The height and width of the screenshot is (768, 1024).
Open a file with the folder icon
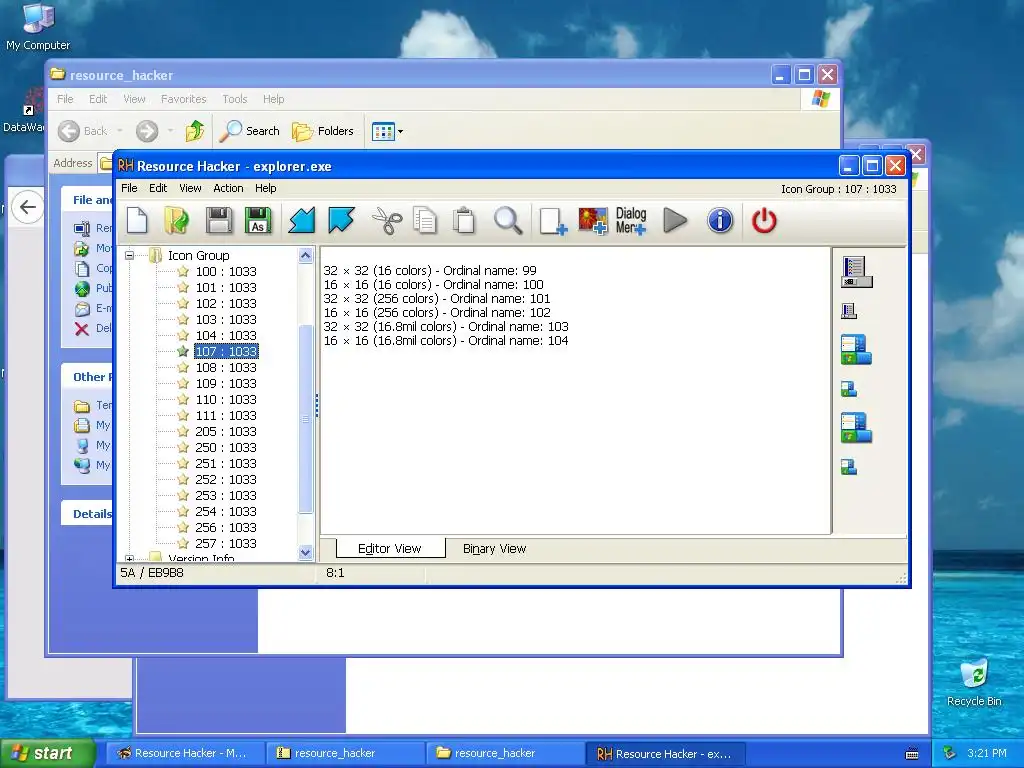[176, 221]
